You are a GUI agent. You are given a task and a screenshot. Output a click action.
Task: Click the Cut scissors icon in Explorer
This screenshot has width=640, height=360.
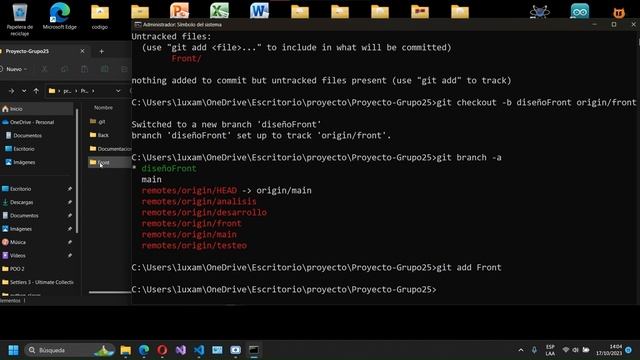[44, 69]
